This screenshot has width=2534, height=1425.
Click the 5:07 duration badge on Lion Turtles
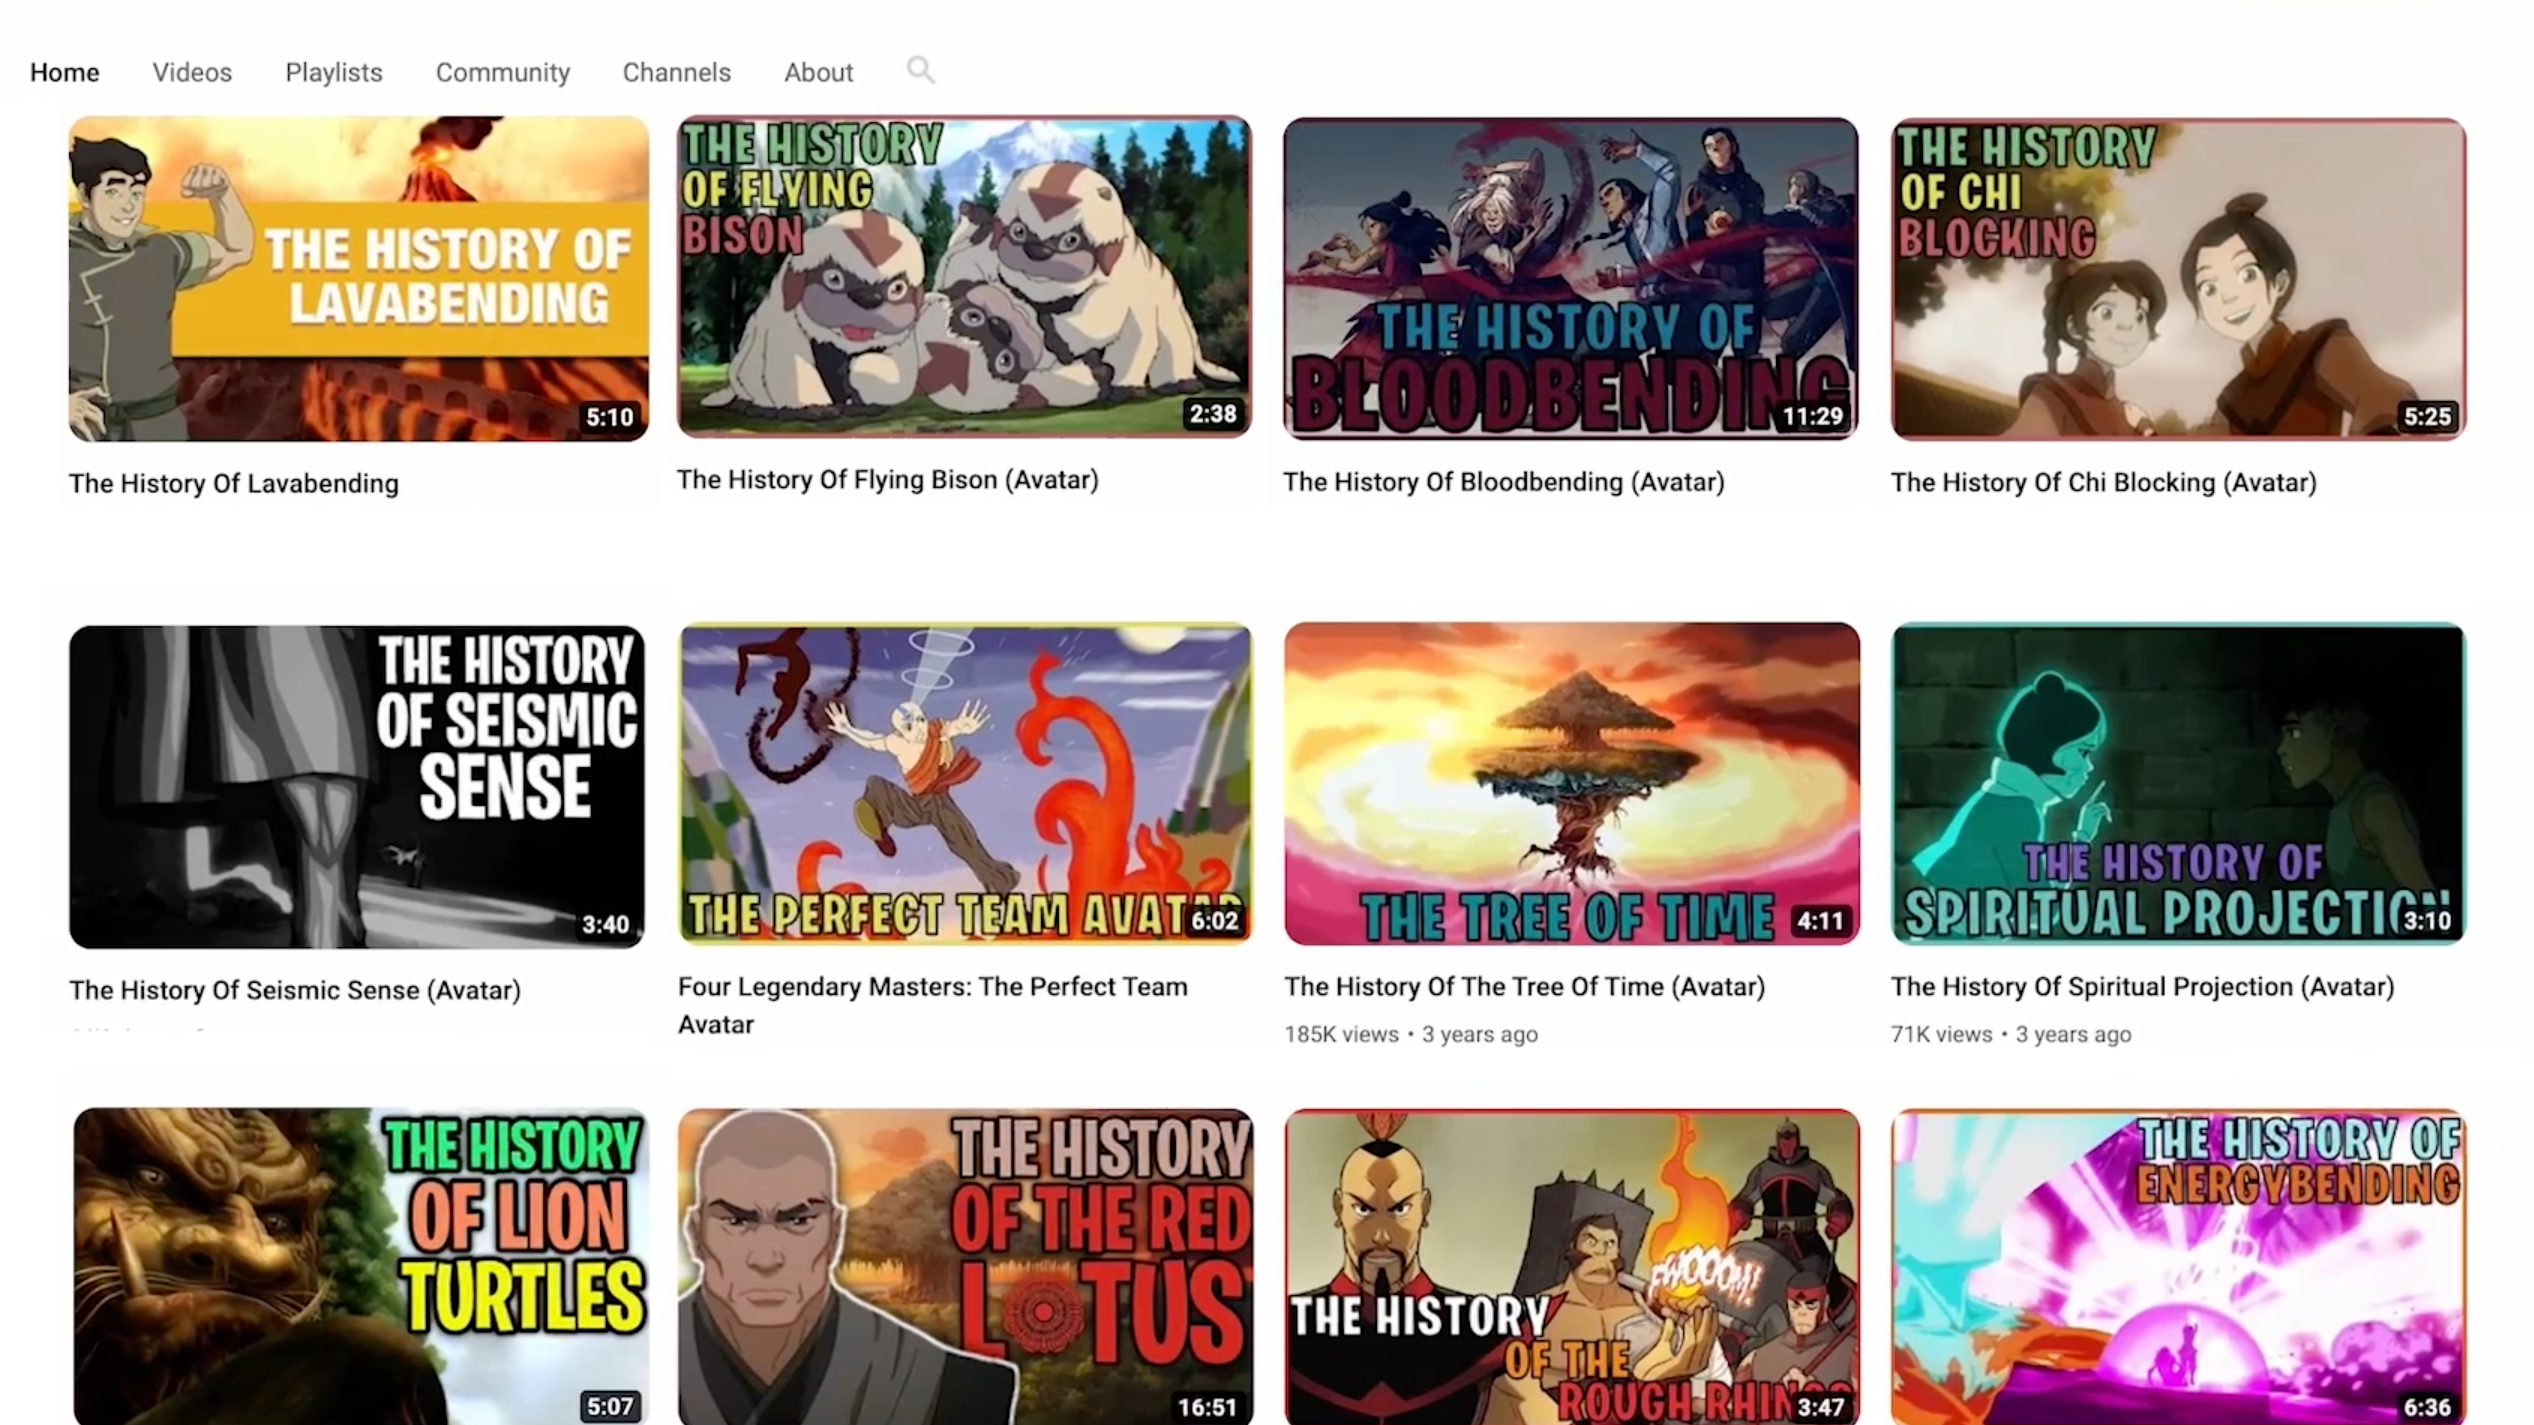pyautogui.click(x=609, y=1407)
